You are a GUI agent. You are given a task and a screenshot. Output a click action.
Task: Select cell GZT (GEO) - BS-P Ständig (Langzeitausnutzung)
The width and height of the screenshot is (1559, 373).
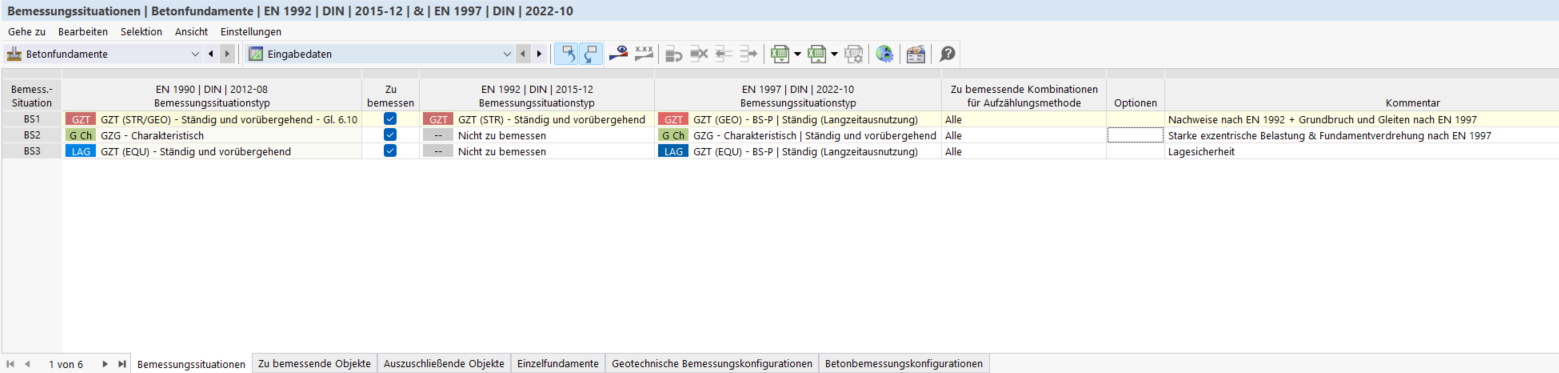click(x=798, y=119)
